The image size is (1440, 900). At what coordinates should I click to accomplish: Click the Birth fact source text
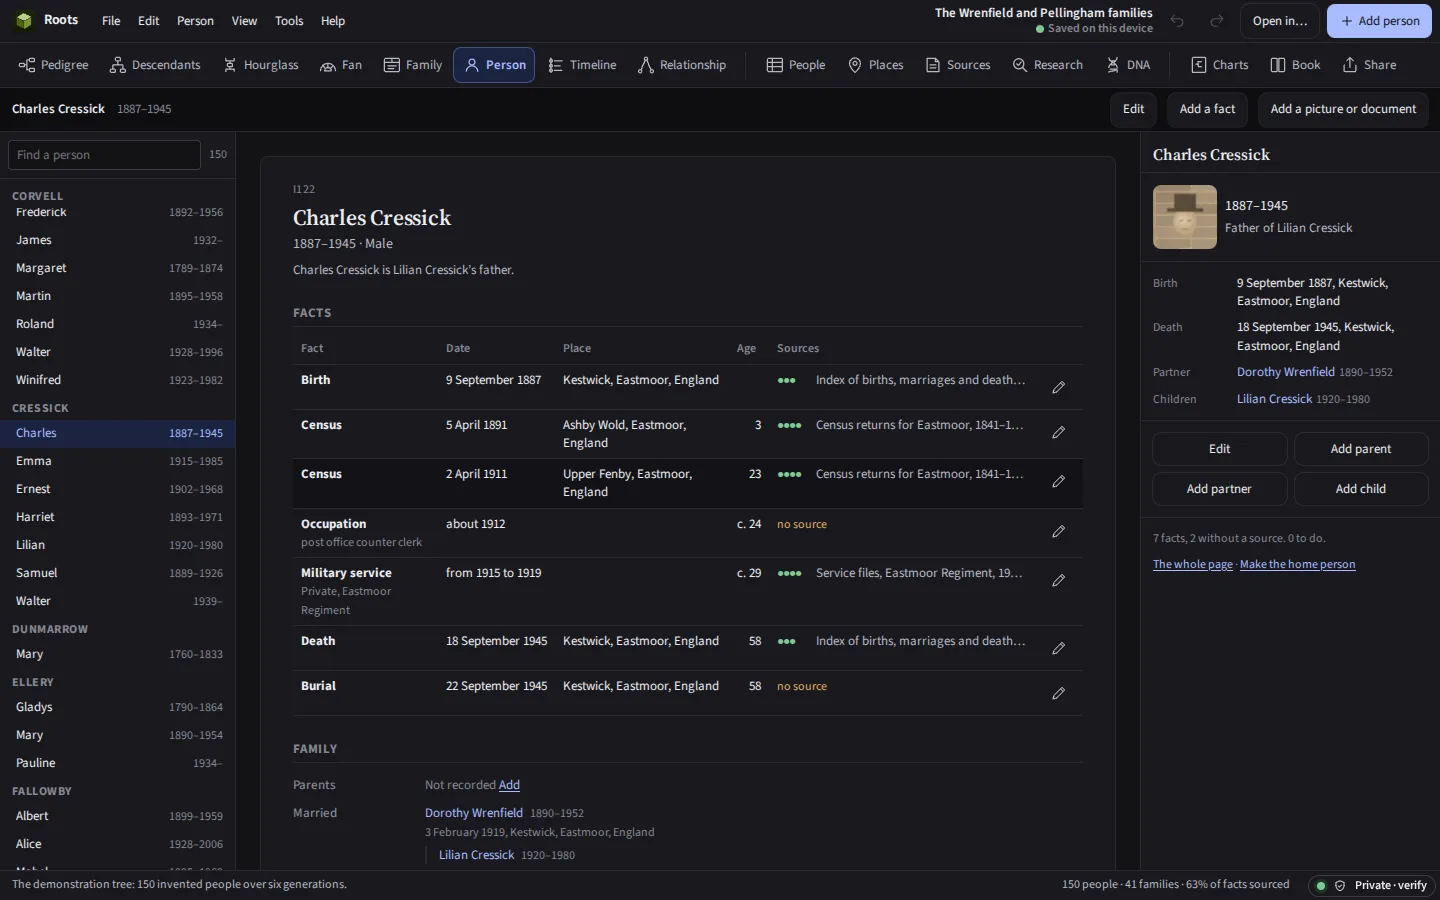click(920, 380)
